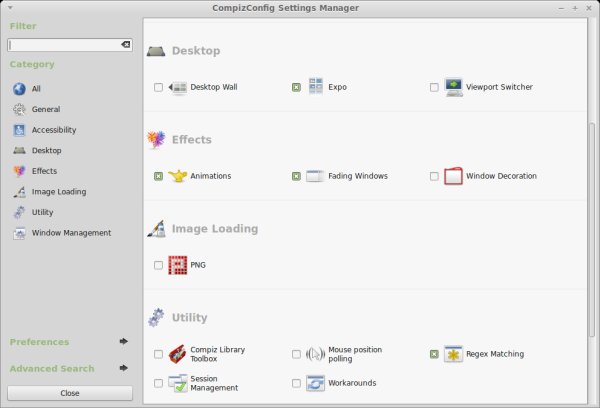Open Viewport Switcher settings by its label
This screenshot has width=600, height=408.
tap(499, 87)
